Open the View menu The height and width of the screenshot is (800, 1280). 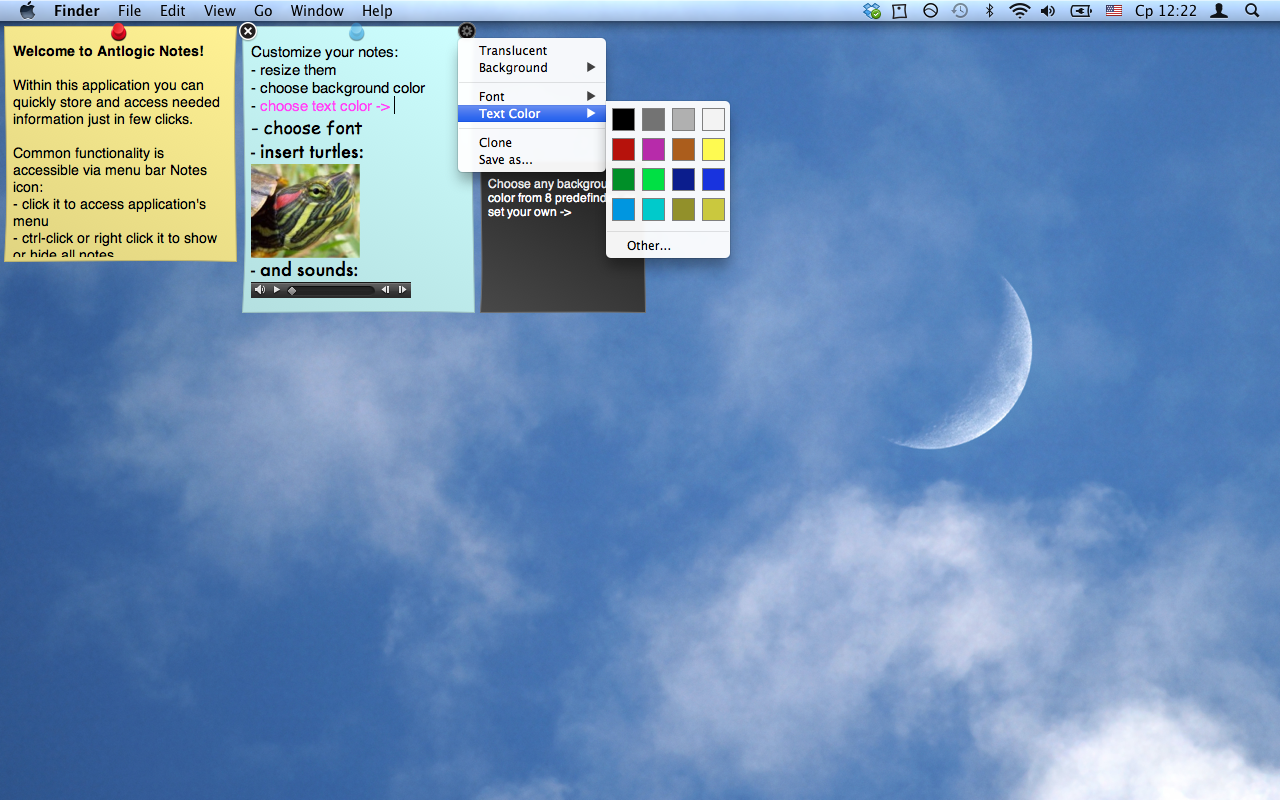pyautogui.click(x=220, y=11)
